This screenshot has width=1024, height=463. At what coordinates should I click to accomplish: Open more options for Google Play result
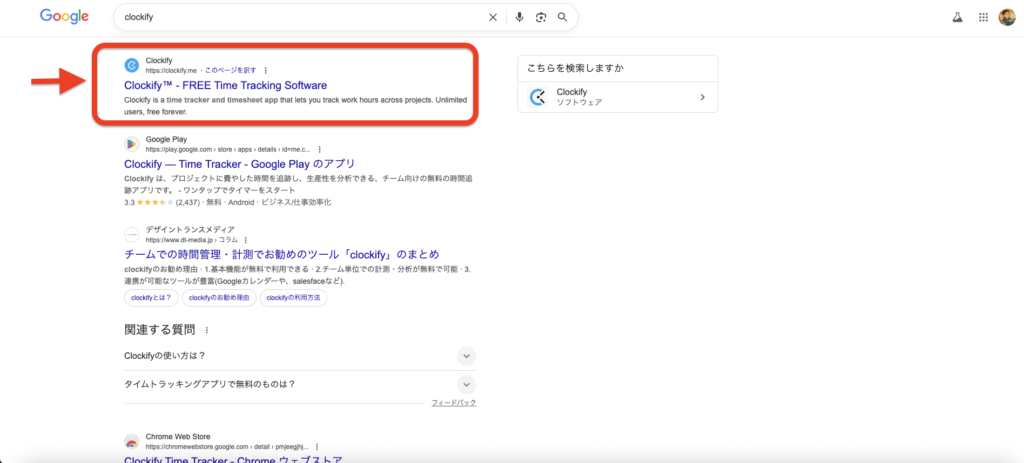[319, 150]
